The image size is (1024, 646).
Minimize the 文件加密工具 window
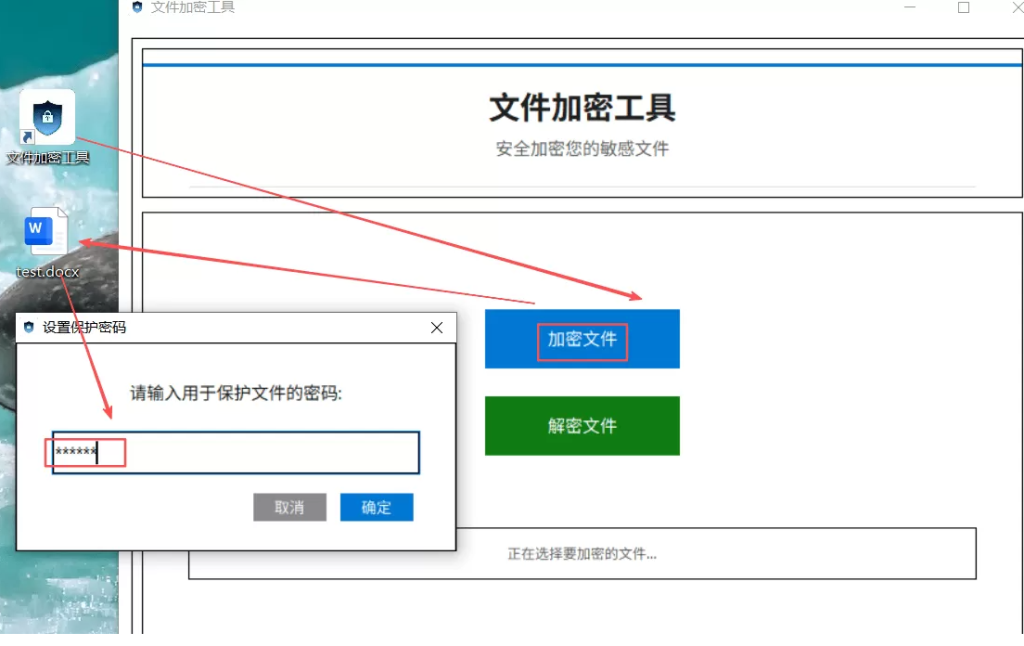[910, 7]
